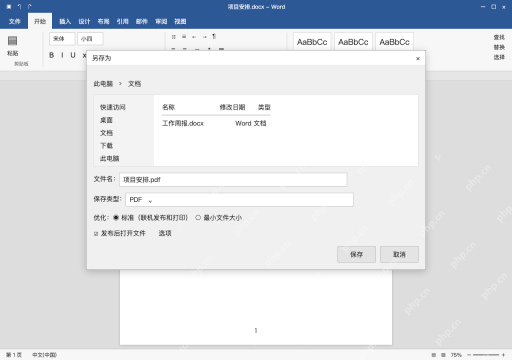This screenshot has width=512, height=360.
Task: Click the bullet list icon in ribbon
Action: tap(174, 37)
